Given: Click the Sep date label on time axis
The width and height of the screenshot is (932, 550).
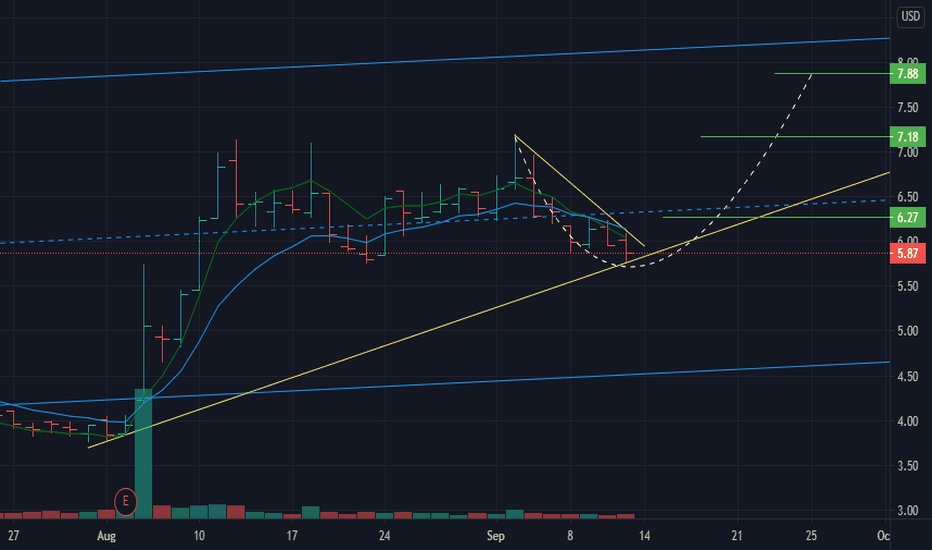Looking at the screenshot, I should tap(496, 536).
